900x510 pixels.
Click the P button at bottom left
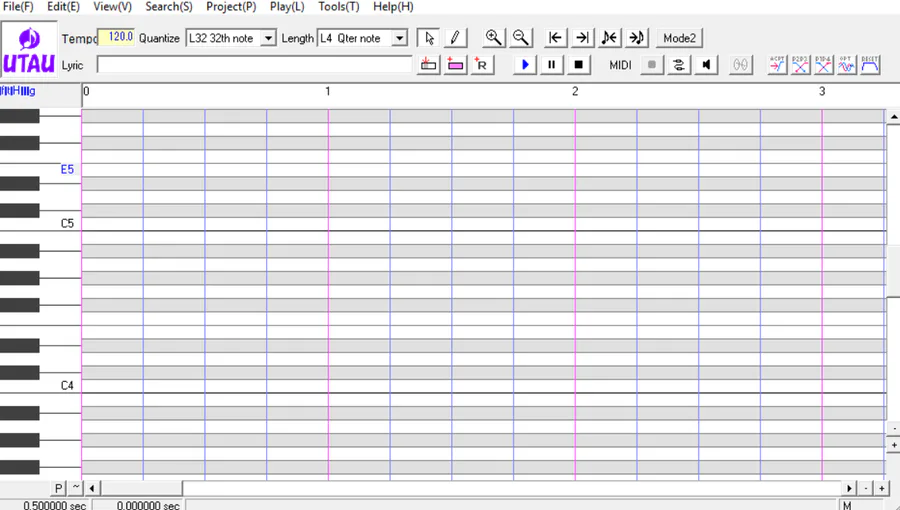pyautogui.click(x=59, y=488)
